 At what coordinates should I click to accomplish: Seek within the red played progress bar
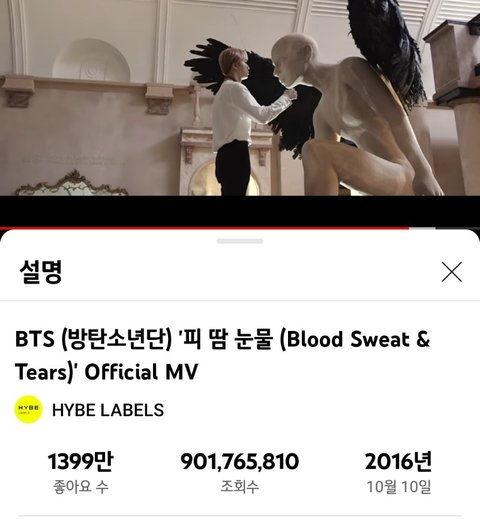click(204, 228)
